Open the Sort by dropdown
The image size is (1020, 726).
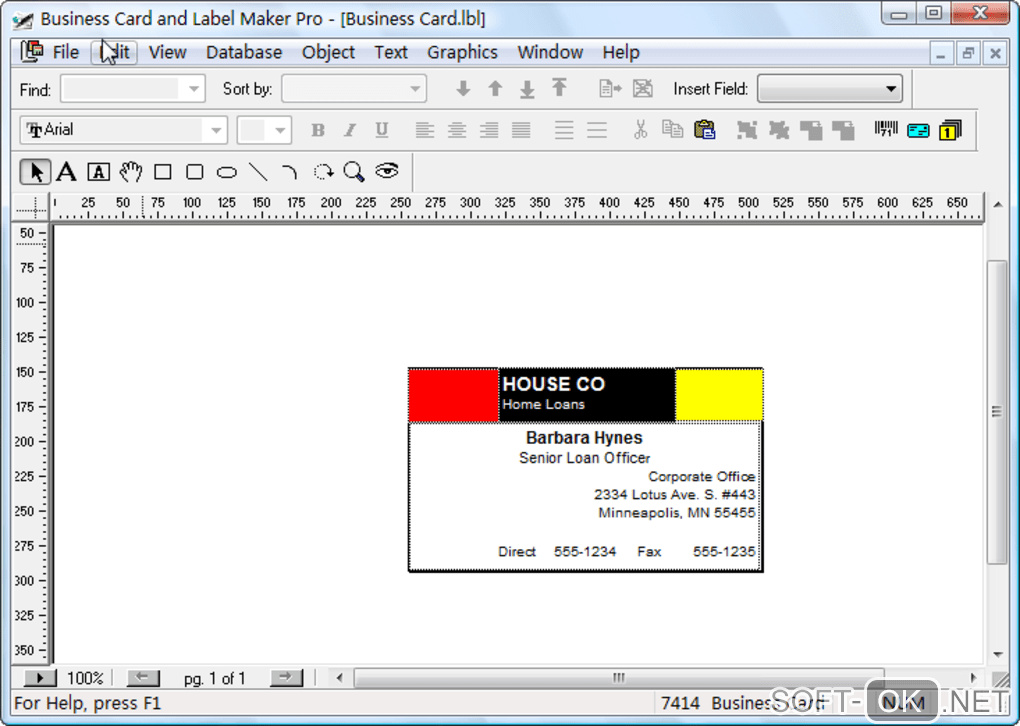pos(414,88)
